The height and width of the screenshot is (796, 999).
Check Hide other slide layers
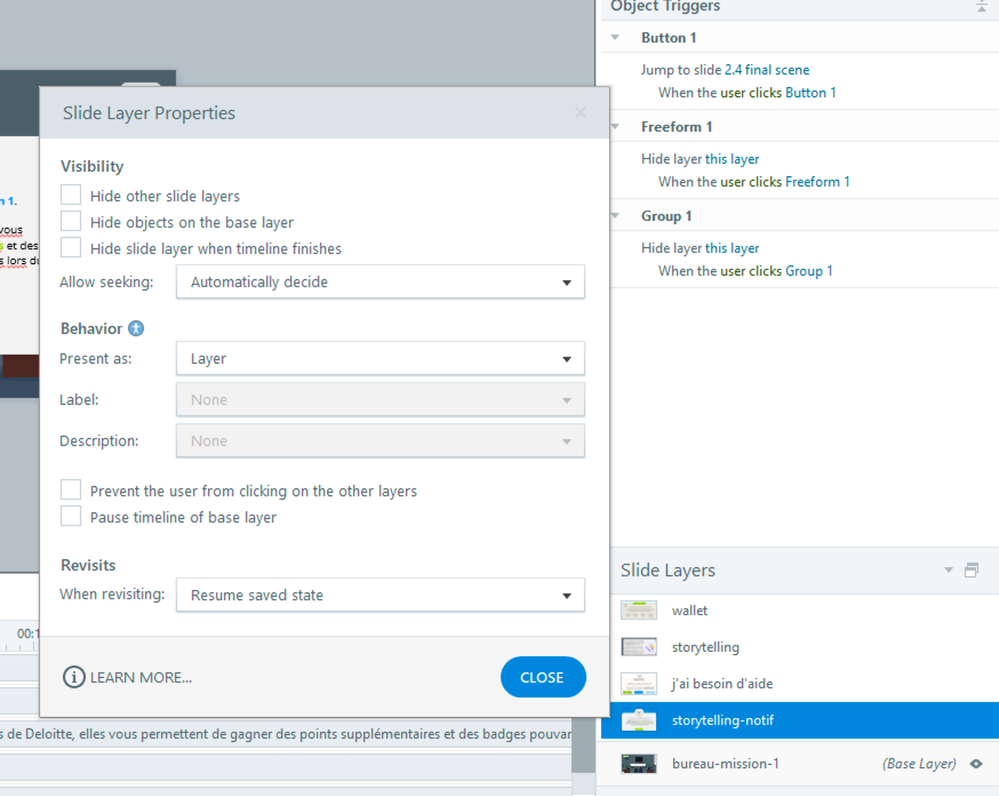coord(71,195)
